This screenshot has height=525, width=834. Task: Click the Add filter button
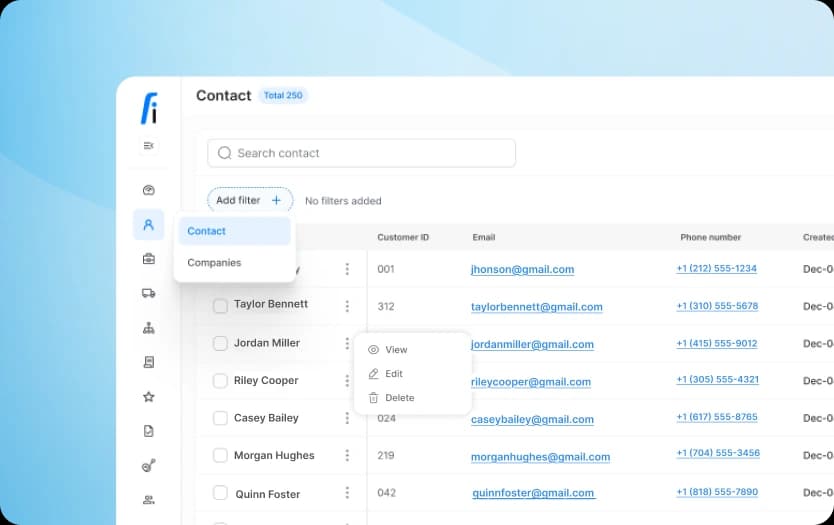pyautogui.click(x=249, y=201)
